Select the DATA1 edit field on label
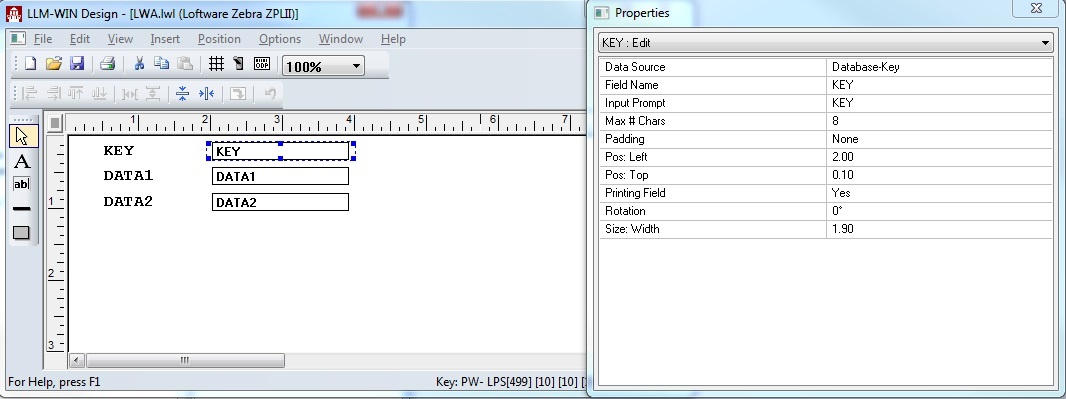Screen dimensions: 1066x399 280,177
